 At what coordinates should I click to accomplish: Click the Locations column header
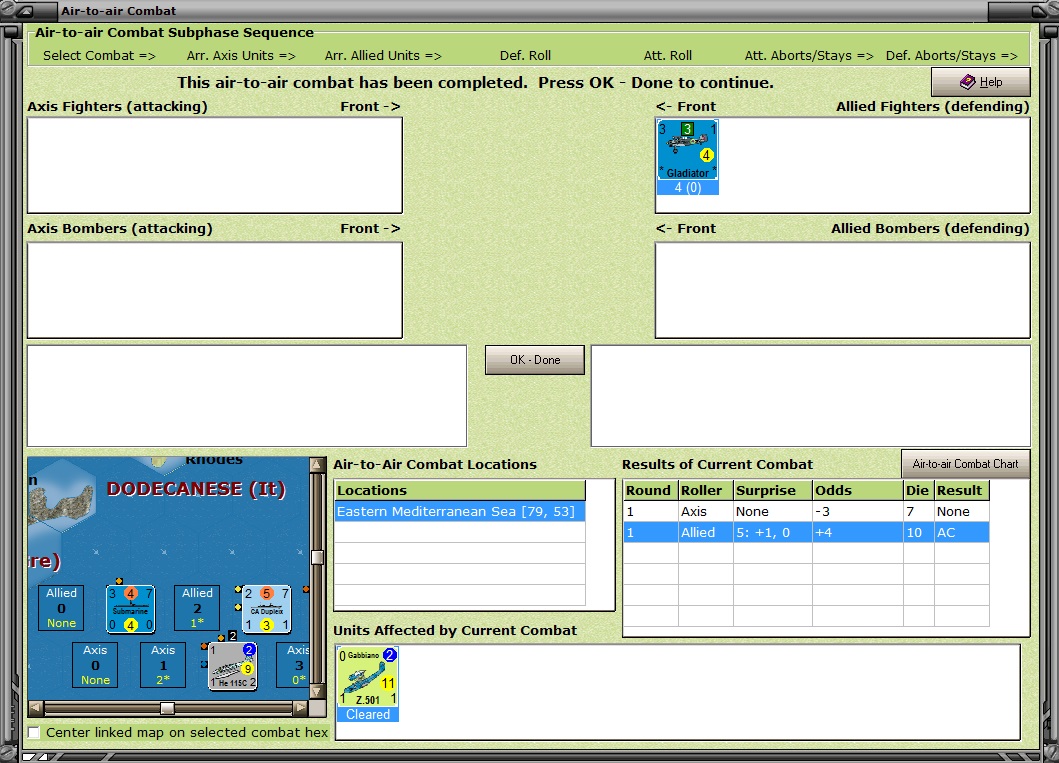[460, 490]
